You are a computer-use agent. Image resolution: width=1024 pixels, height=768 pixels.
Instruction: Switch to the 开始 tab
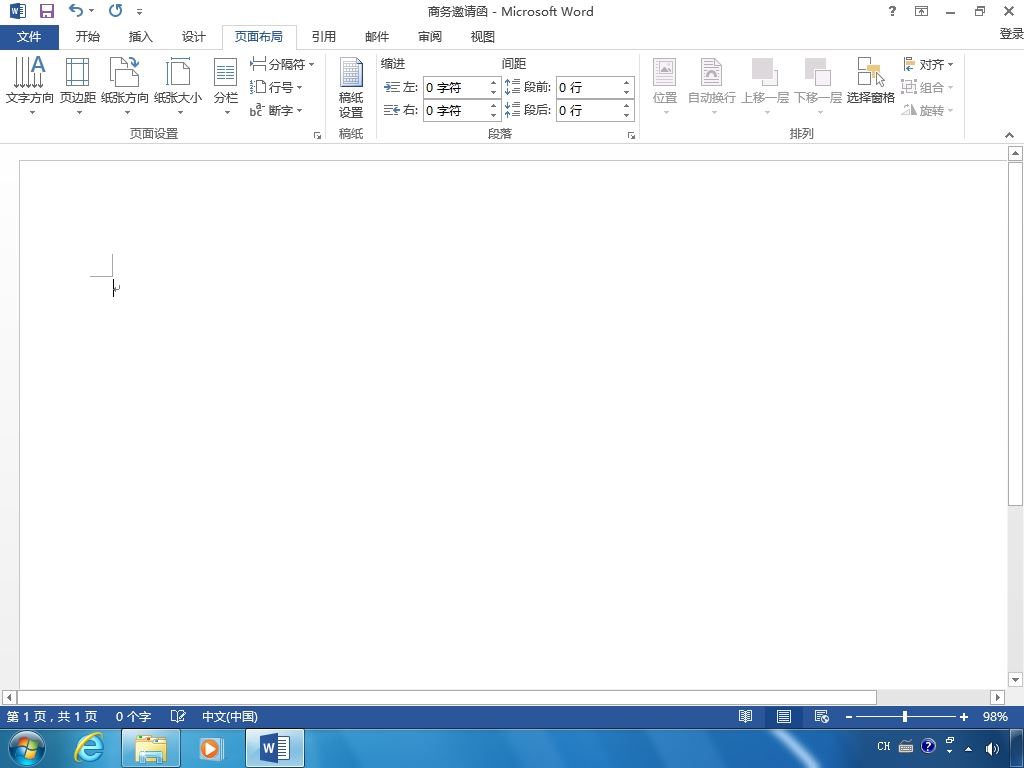88,37
